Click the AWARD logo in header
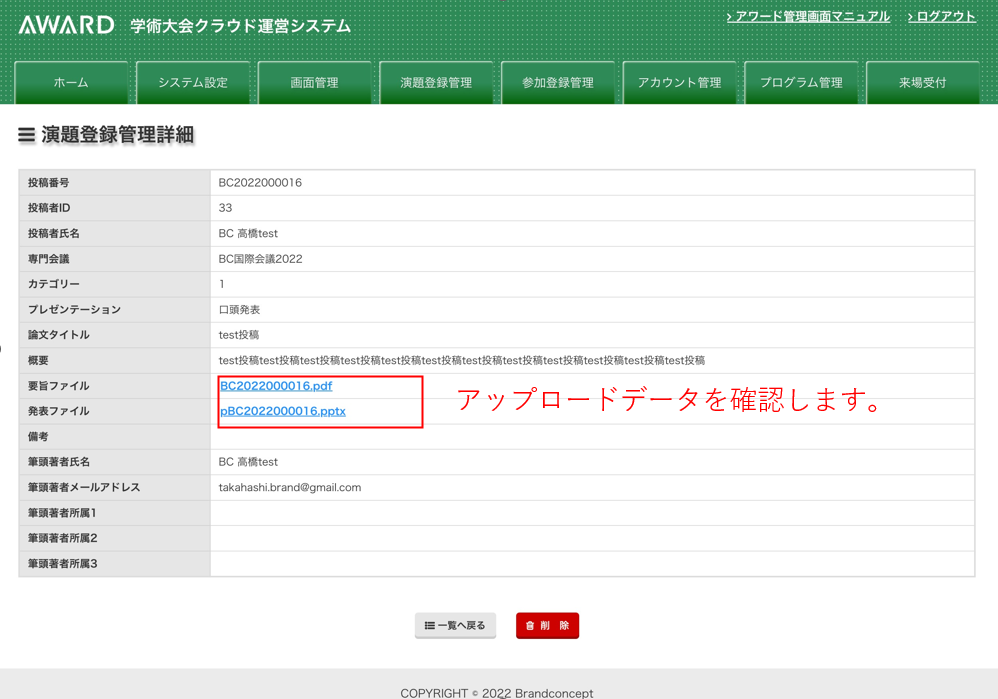 66,25
